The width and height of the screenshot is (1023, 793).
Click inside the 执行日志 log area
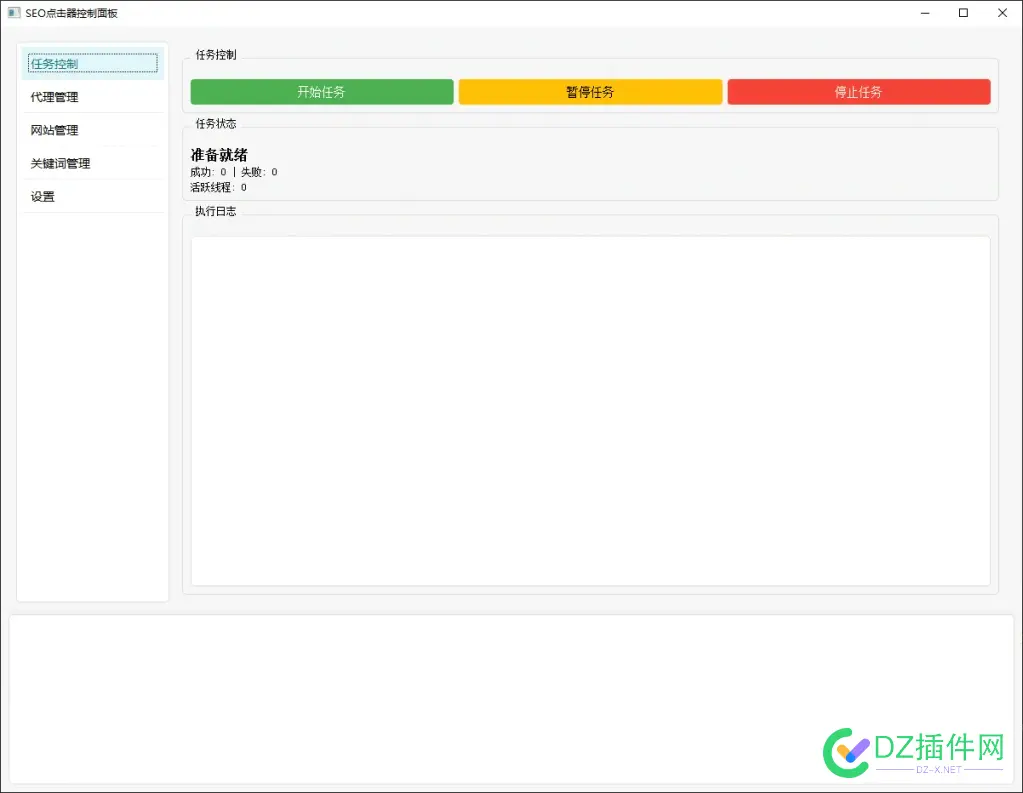tap(590, 411)
